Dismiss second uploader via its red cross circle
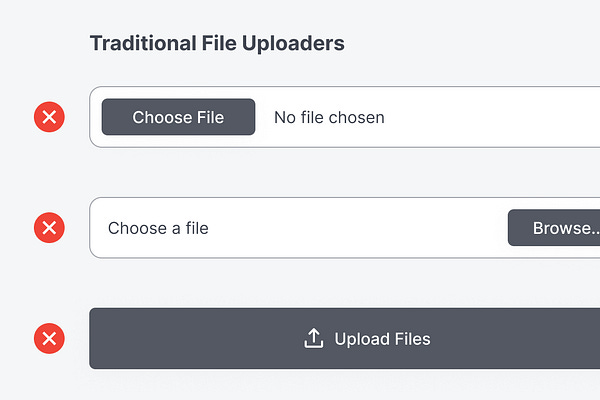This screenshot has width=600, height=400. 49,227
